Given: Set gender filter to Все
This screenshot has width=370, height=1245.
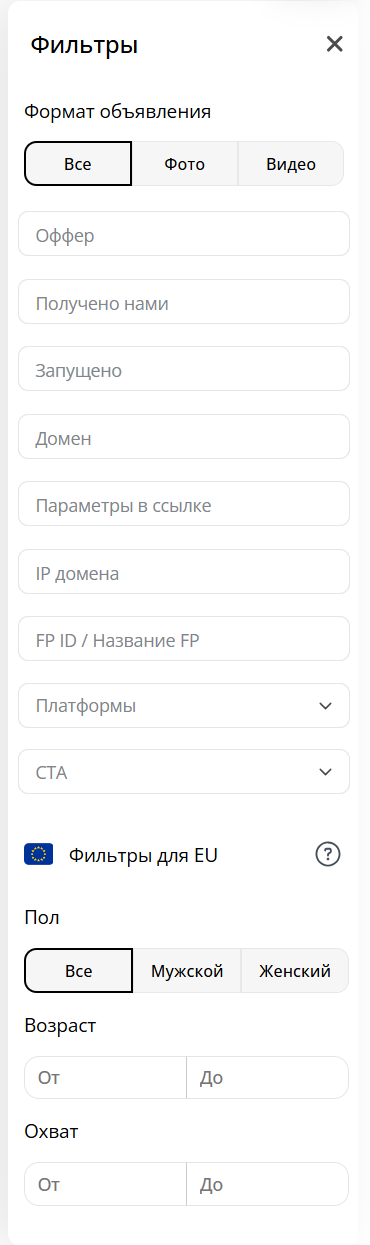Looking at the screenshot, I should click(x=78, y=970).
